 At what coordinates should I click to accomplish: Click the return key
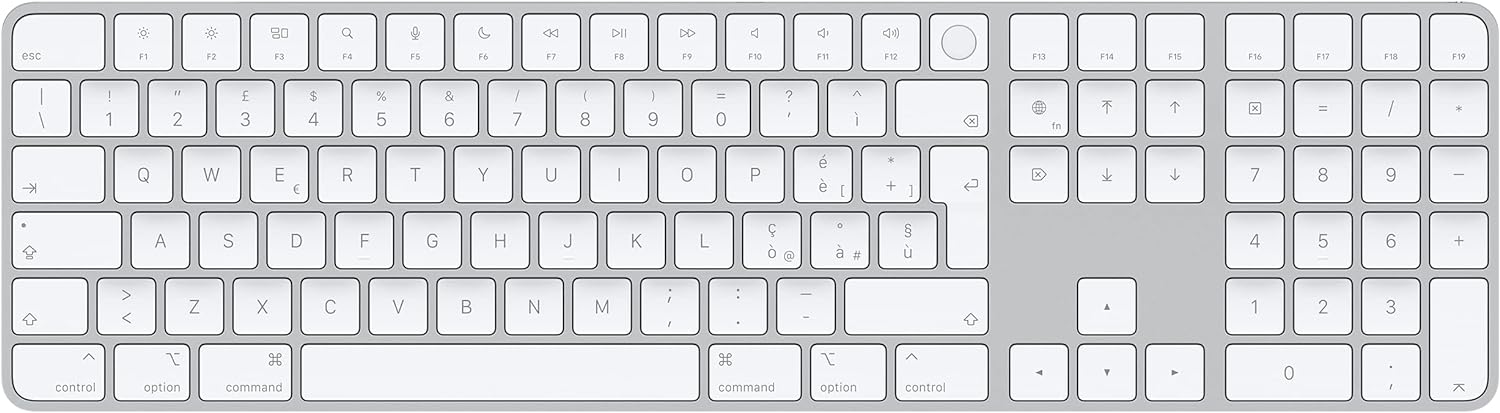click(960, 207)
